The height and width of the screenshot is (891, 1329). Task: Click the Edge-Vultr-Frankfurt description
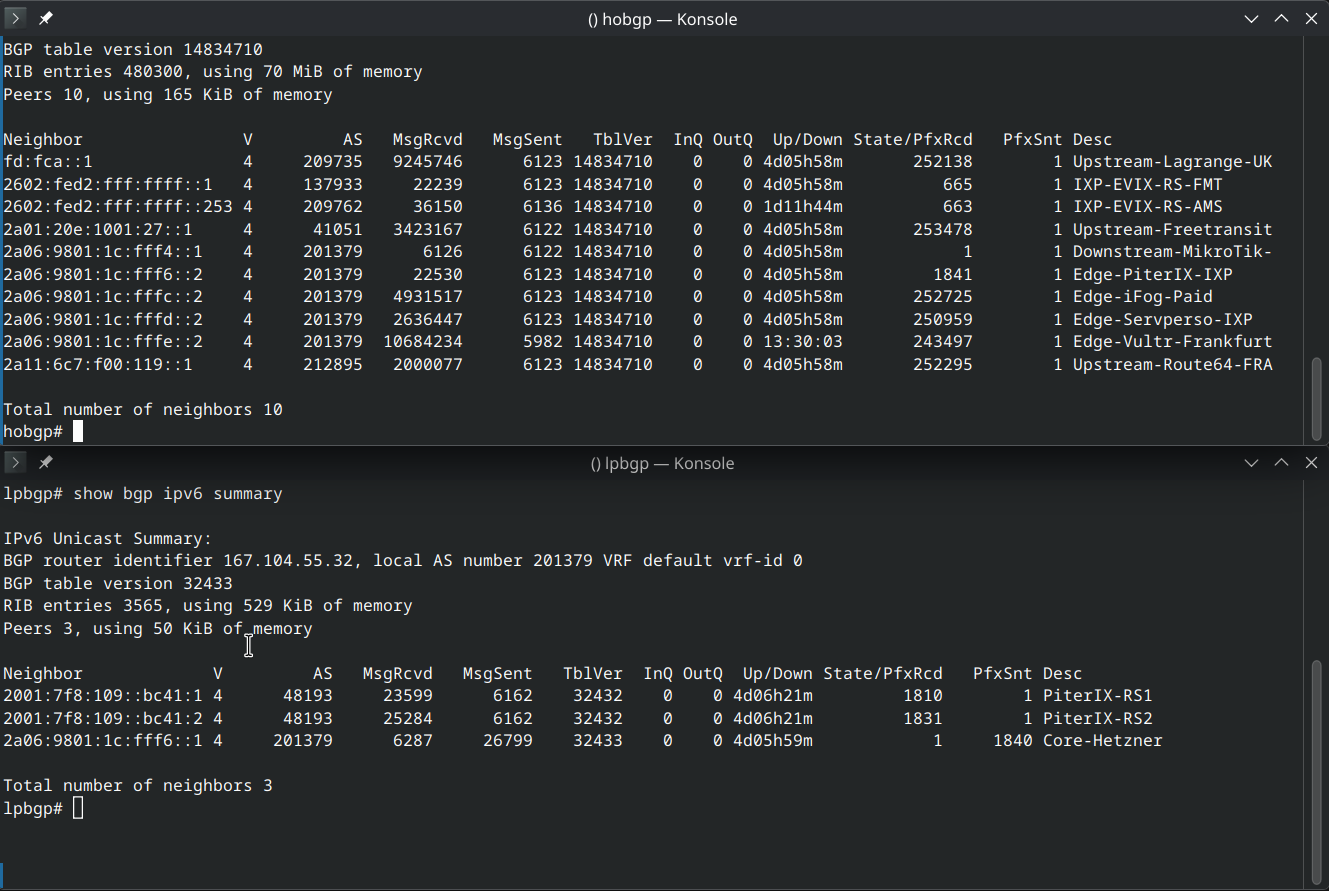tap(1173, 342)
